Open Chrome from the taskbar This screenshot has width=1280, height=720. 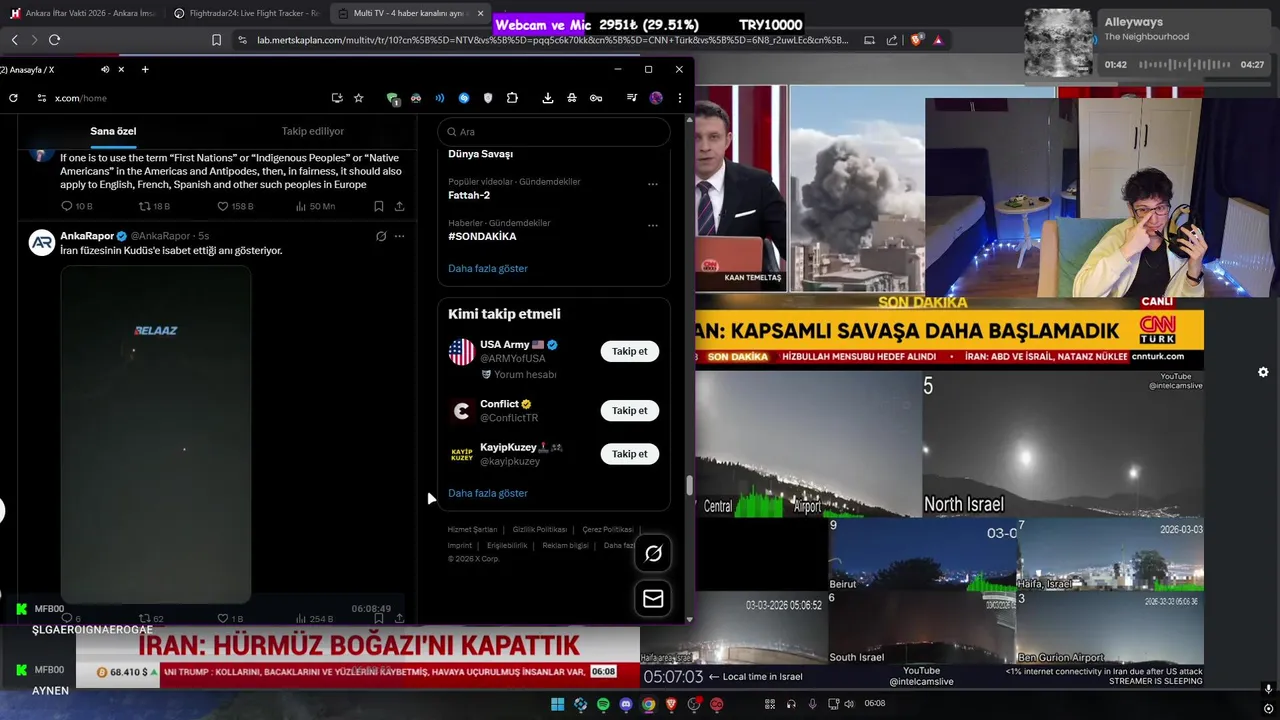(649, 704)
